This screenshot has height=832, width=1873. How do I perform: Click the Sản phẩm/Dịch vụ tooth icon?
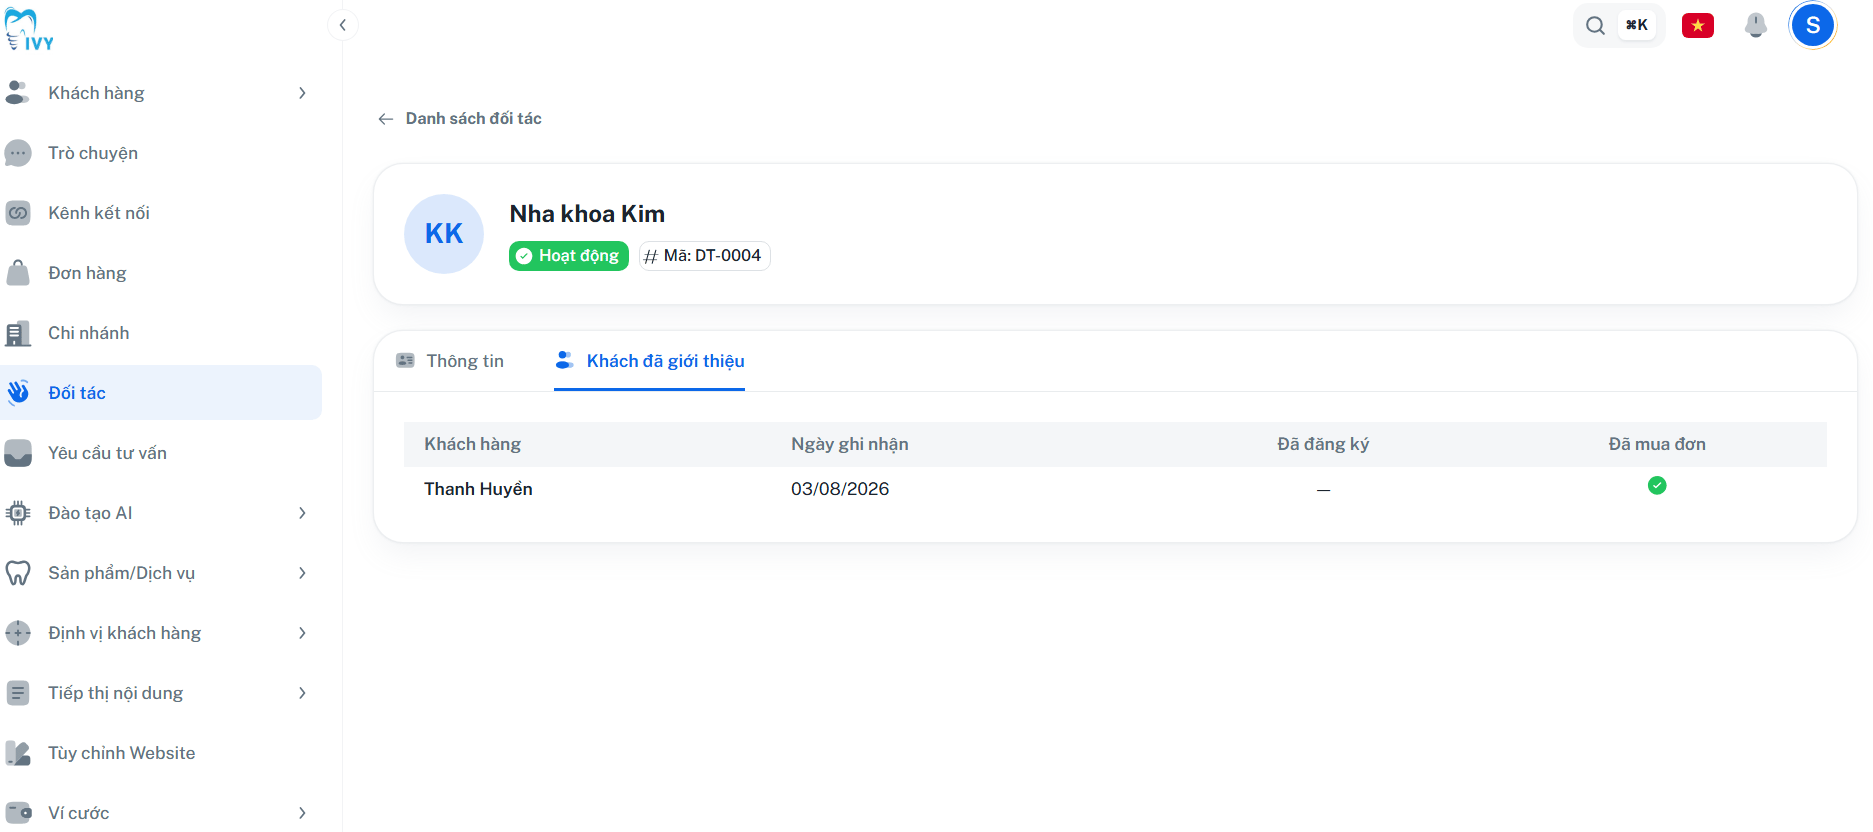18,573
